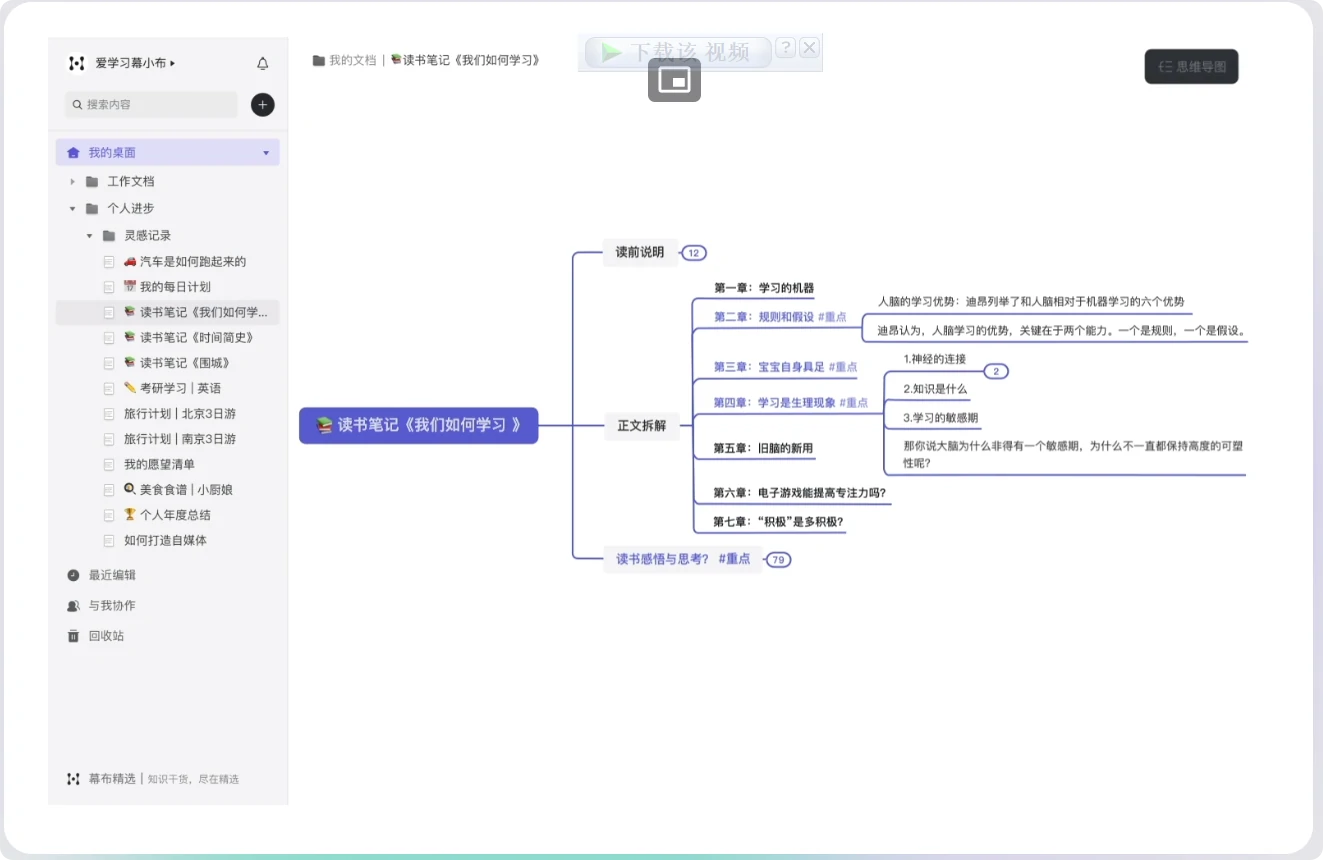Viewport: 1323px width, 860px height.
Task: Click the black plus new-document button
Action: pos(263,105)
